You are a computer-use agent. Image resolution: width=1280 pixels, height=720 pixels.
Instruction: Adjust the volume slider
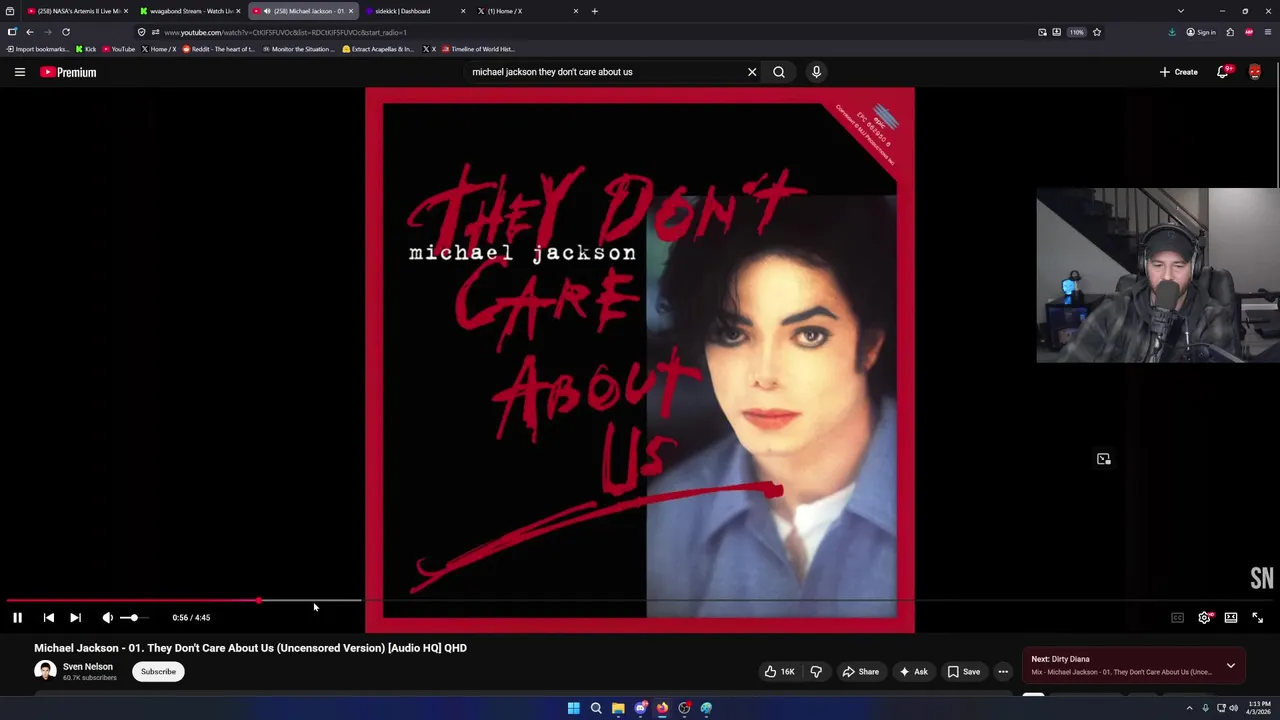click(132, 618)
